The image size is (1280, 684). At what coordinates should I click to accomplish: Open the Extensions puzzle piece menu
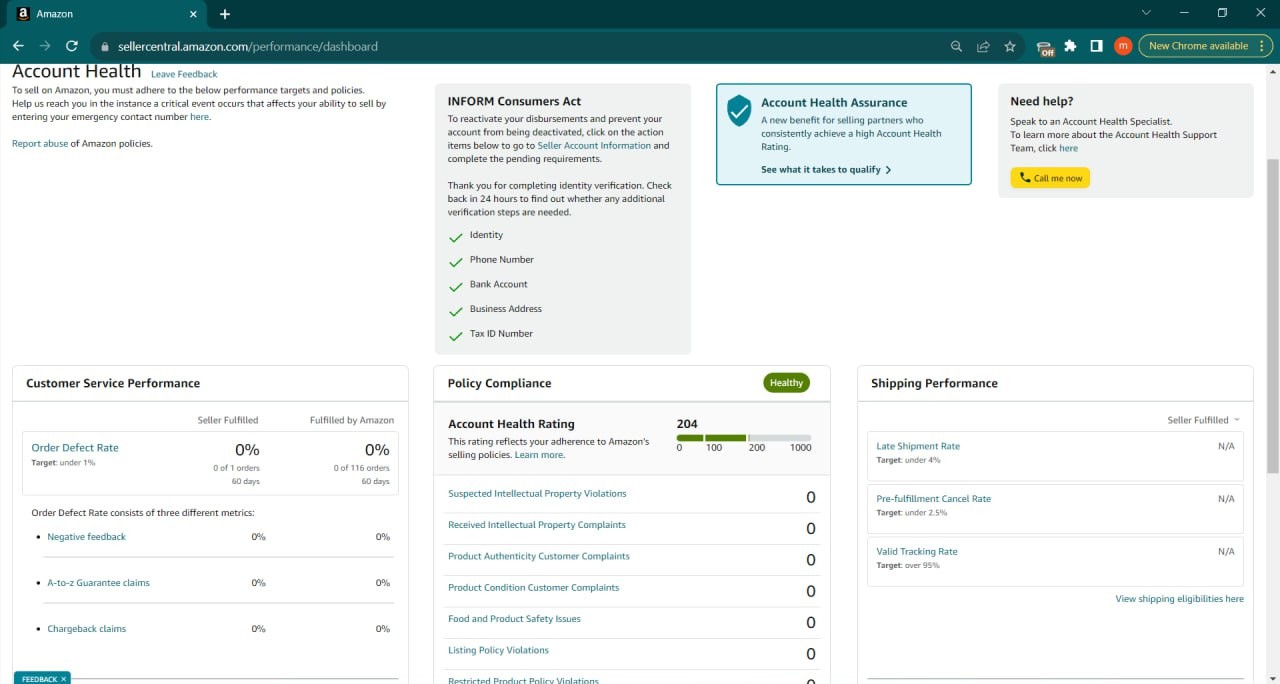[x=1071, y=46]
